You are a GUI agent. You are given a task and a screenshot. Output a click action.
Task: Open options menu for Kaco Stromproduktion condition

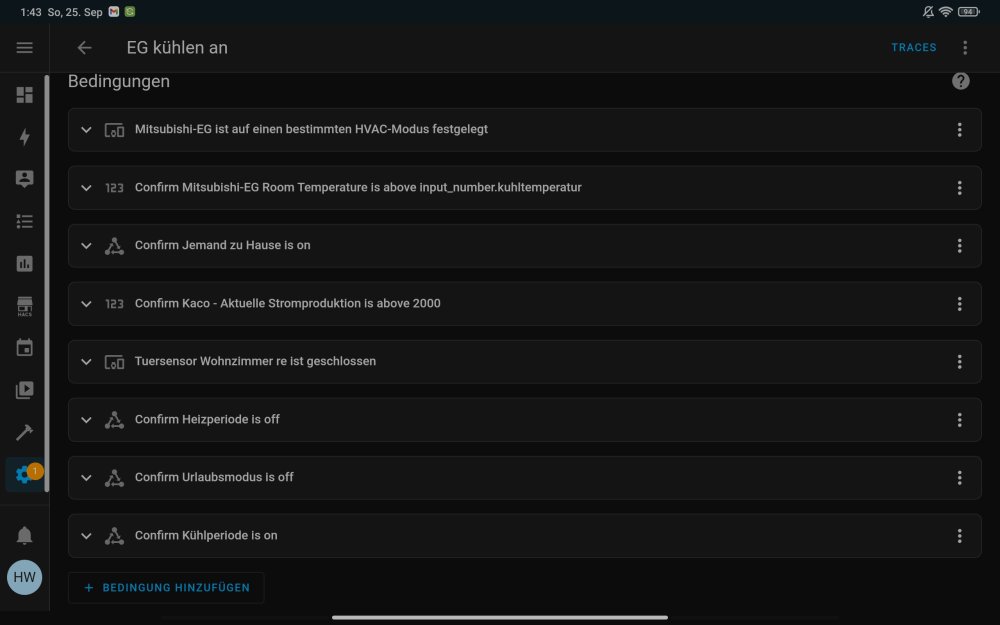pyautogui.click(x=959, y=304)
